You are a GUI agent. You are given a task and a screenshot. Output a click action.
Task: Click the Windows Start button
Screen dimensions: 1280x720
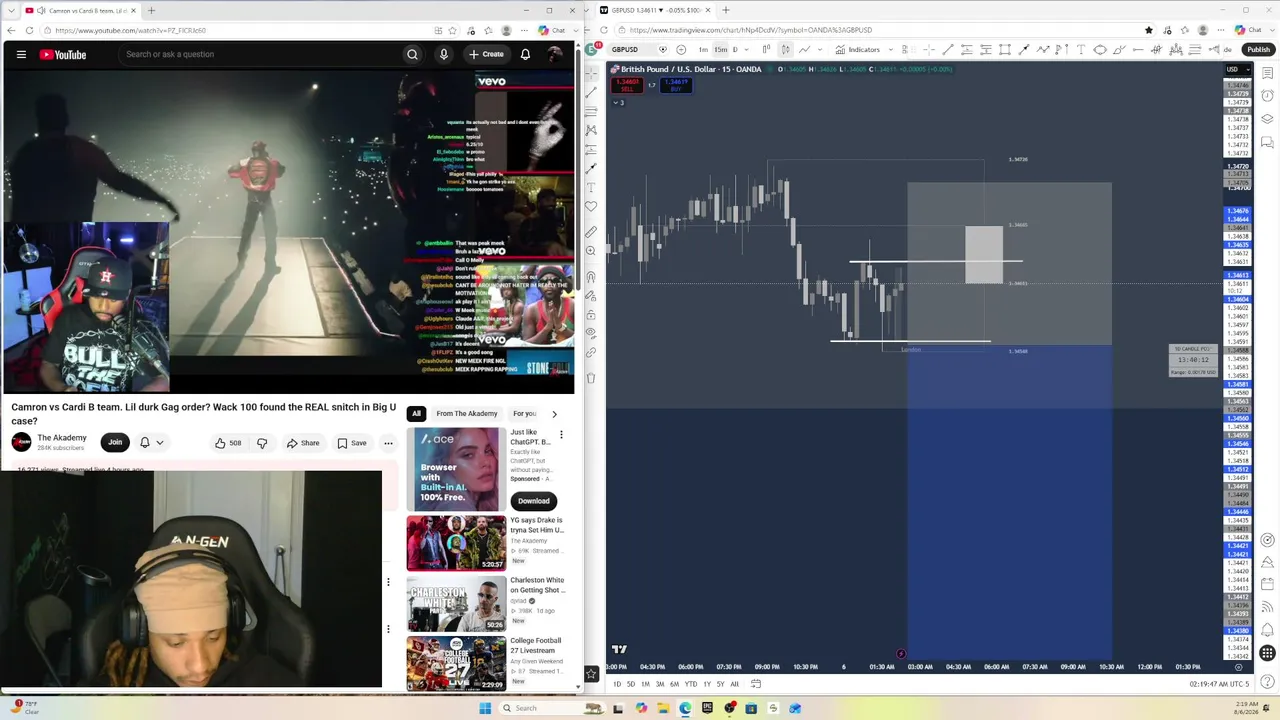click(485, 708)
